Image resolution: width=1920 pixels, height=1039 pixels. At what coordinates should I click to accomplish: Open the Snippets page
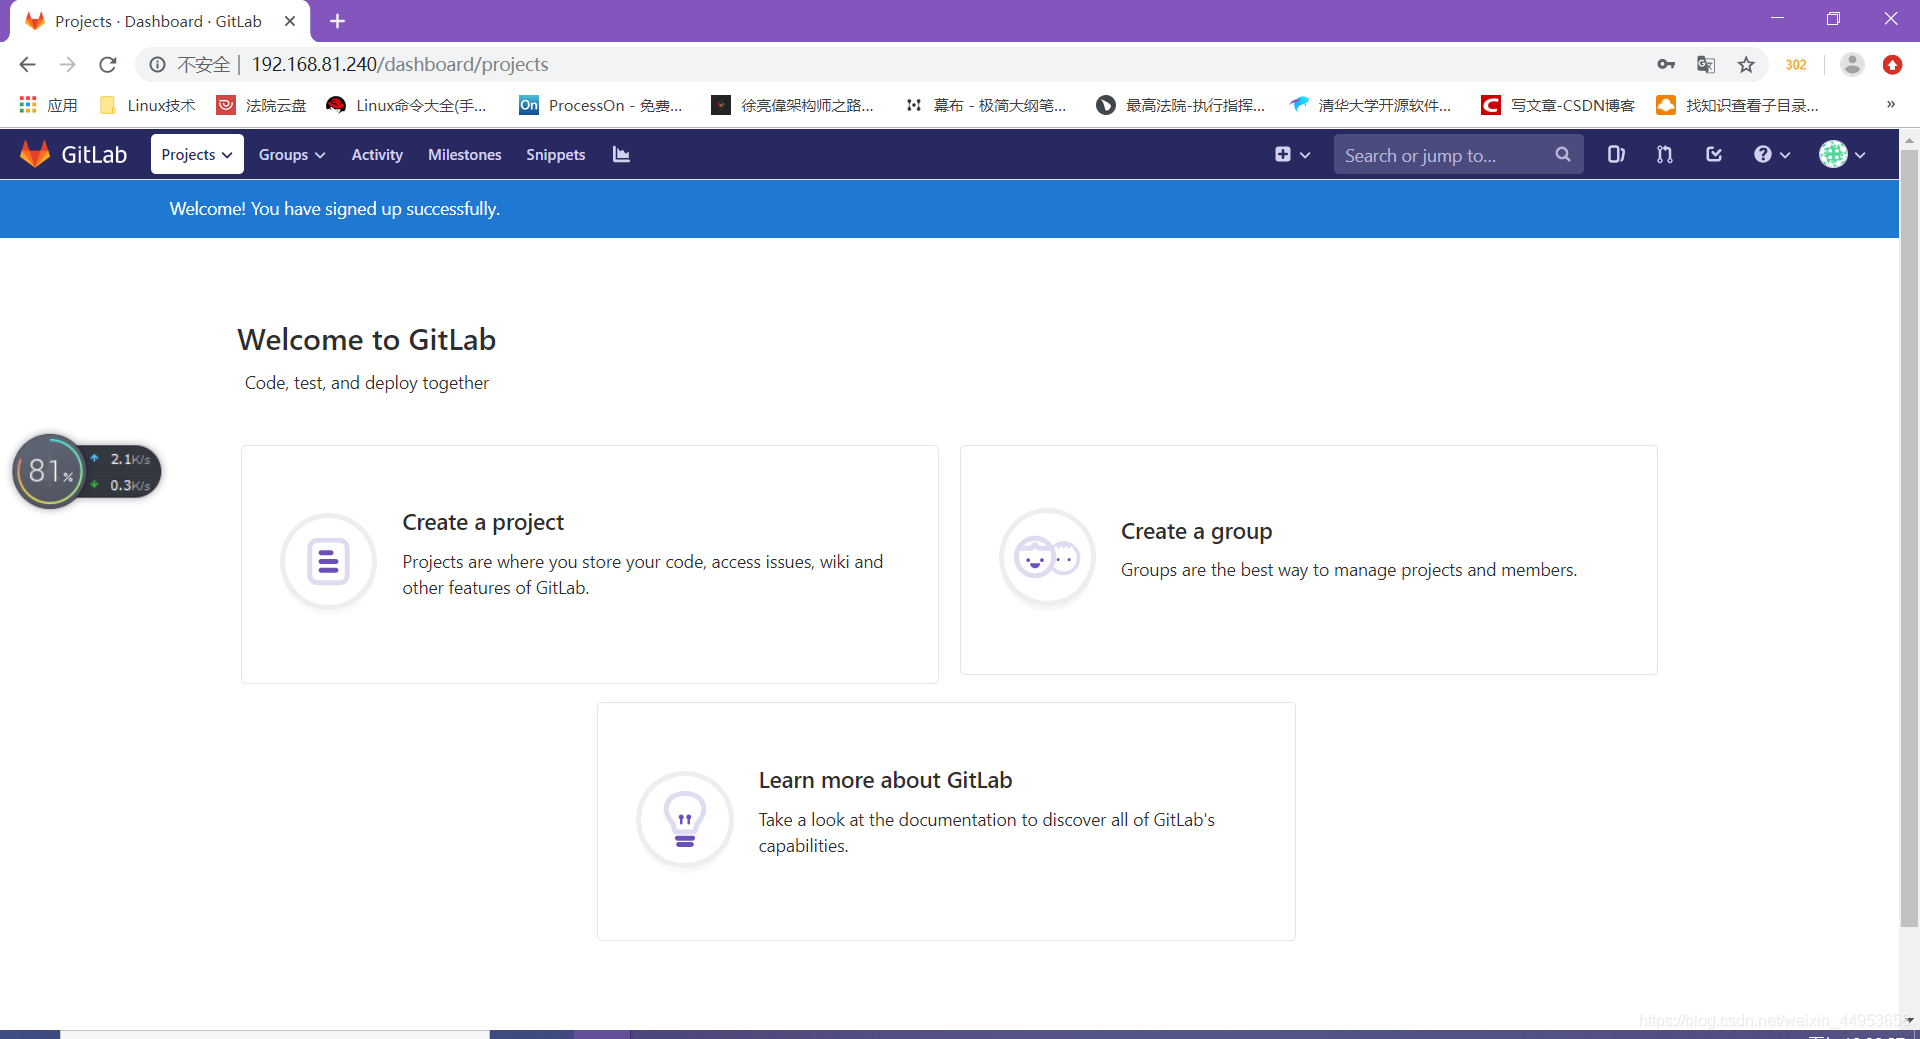click(555, 154)
